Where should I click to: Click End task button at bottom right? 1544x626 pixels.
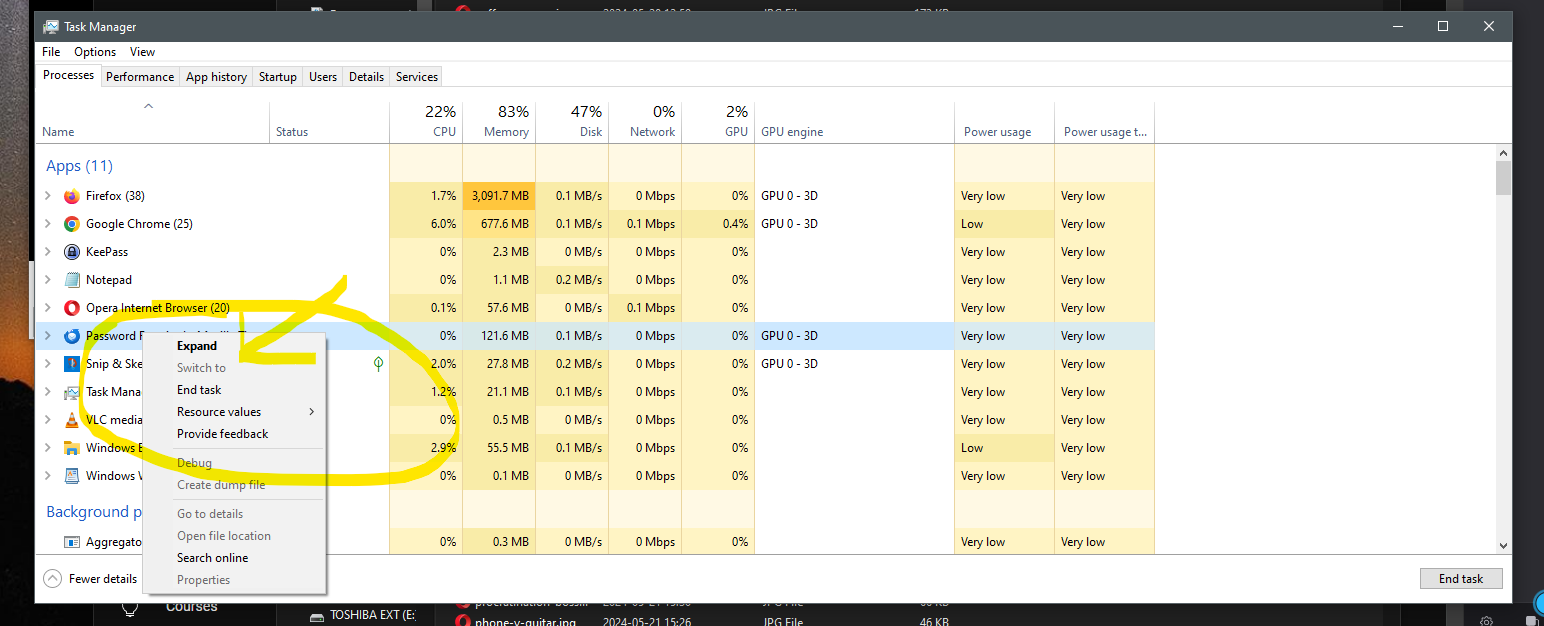(1461, 579)
